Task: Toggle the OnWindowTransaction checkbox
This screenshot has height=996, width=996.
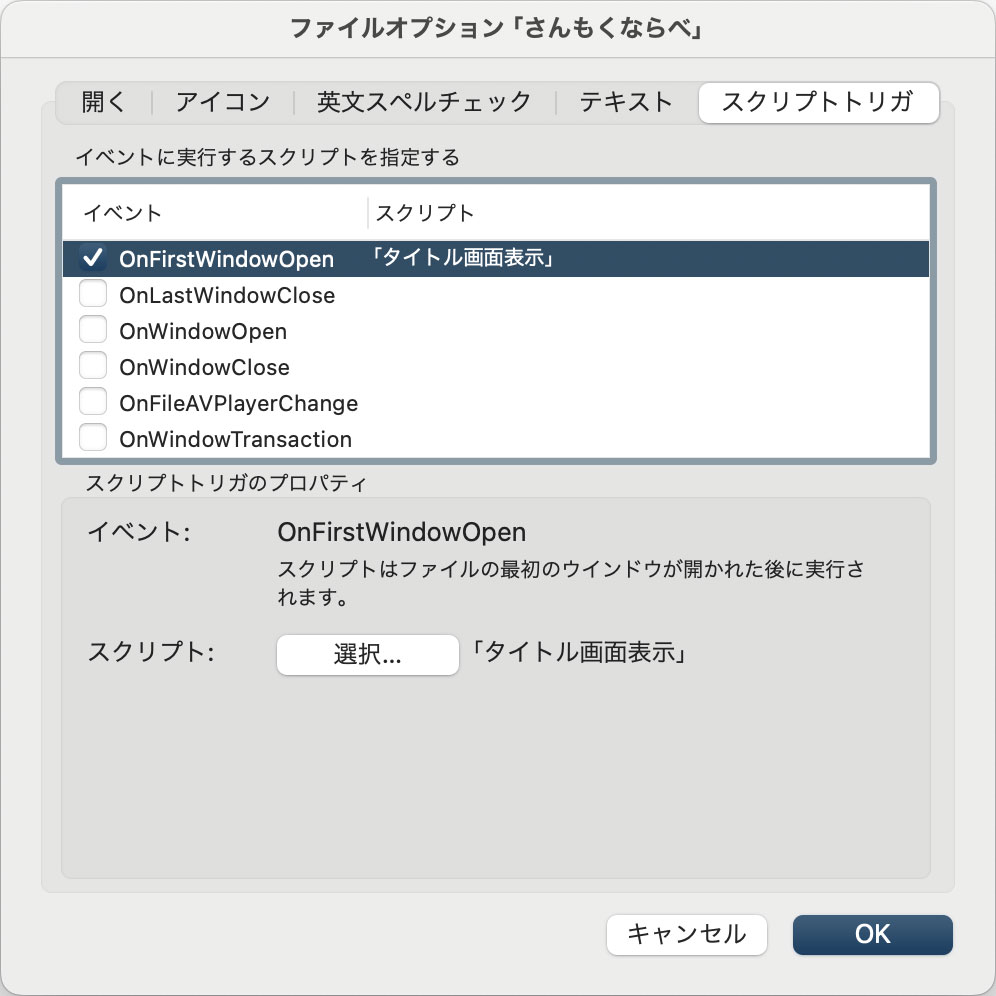Action: (93, 438)
